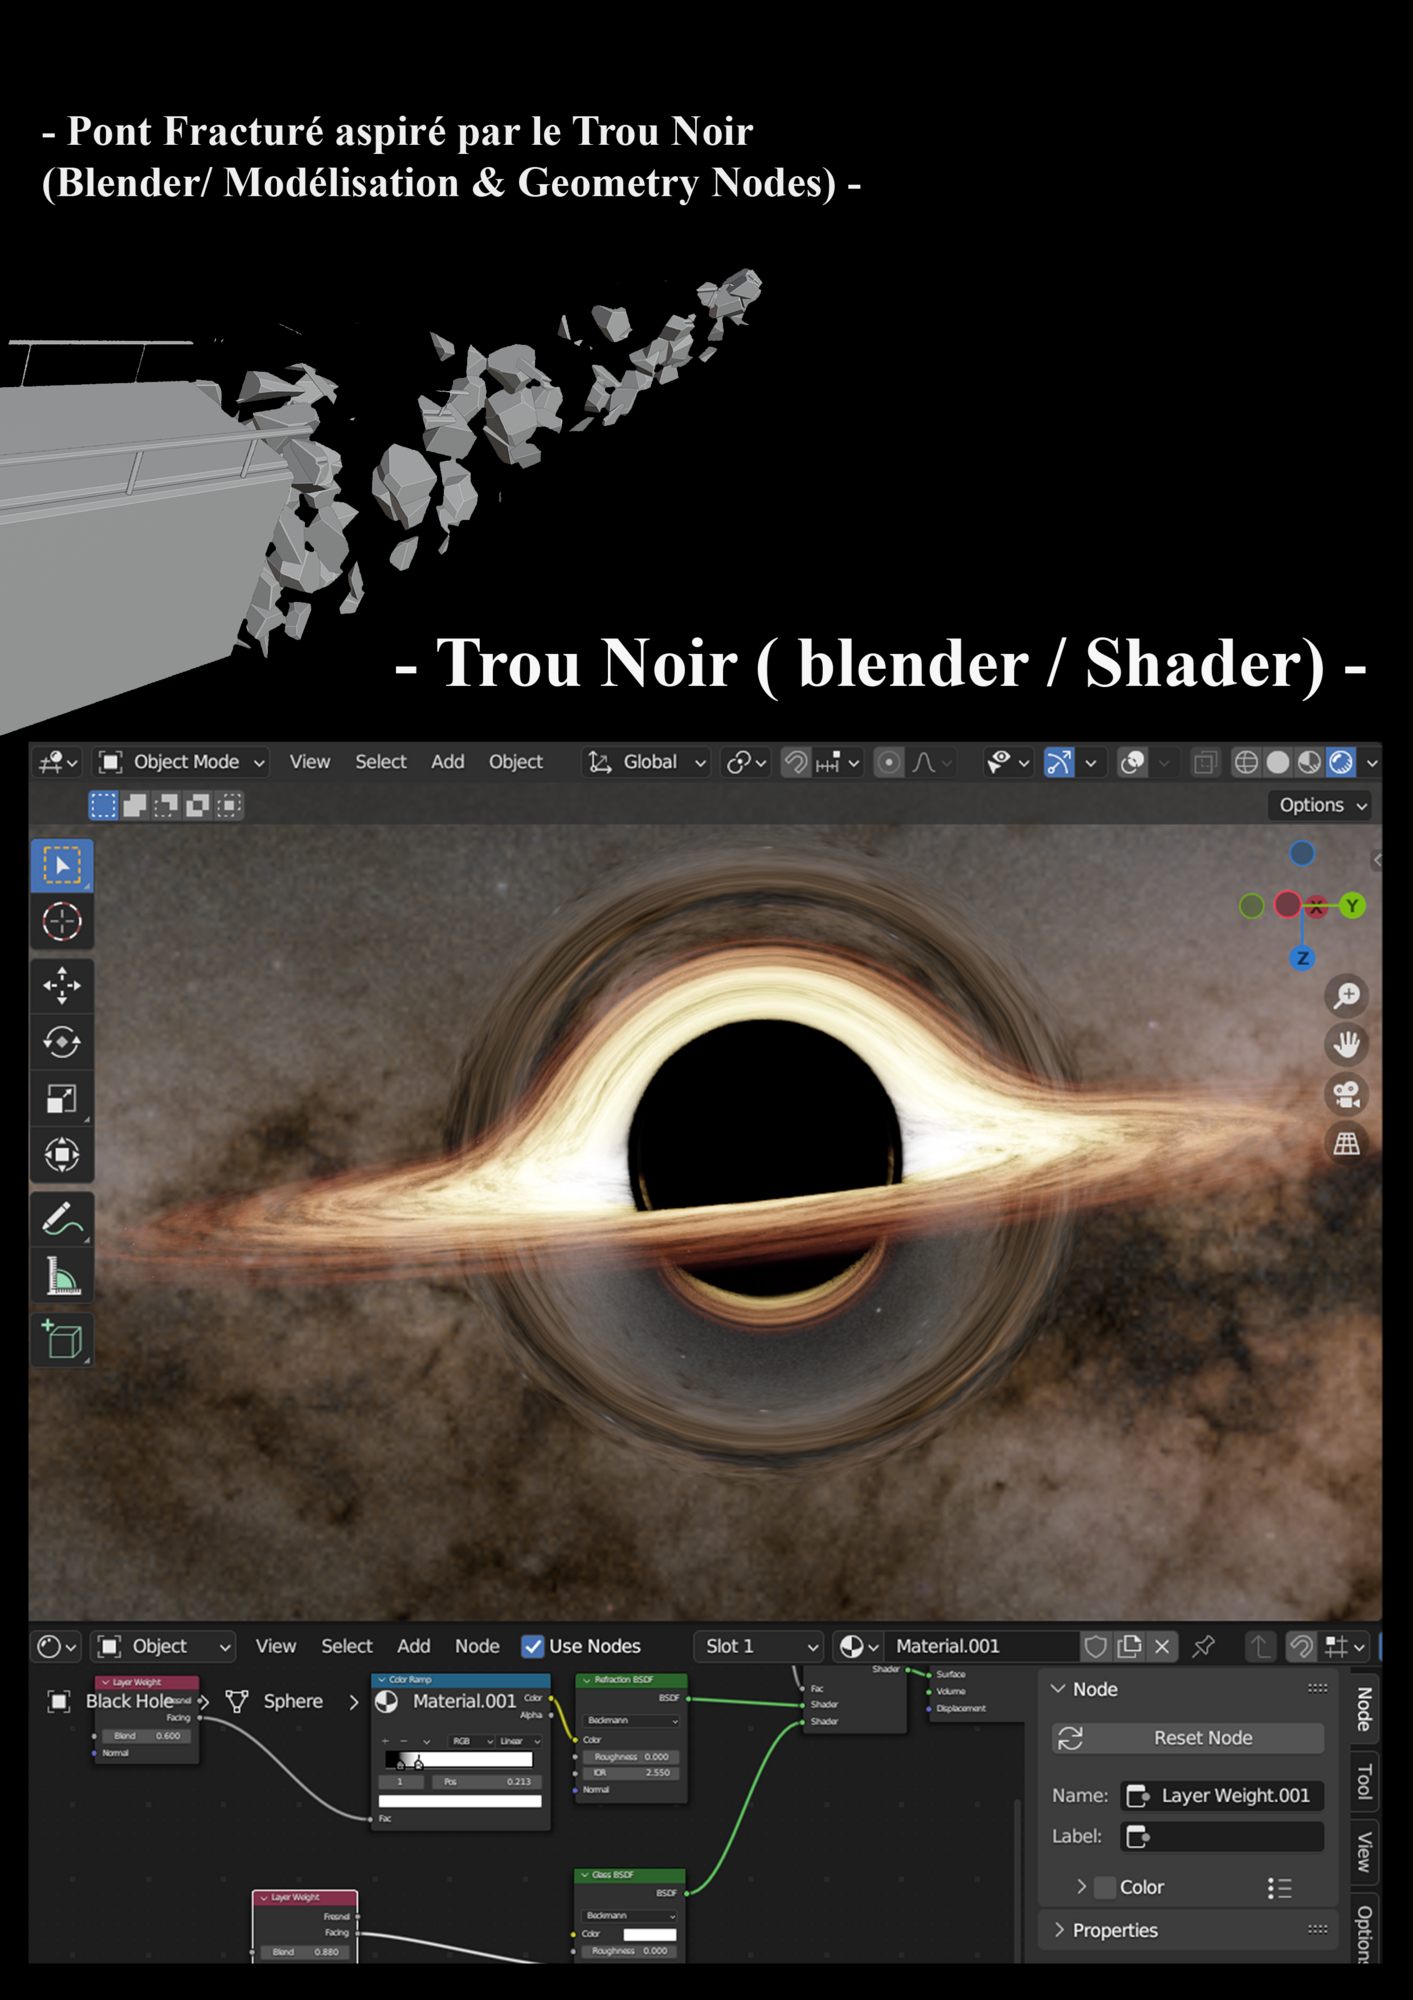
Task: Open the viewport Object menu
Action: pyautogui.click(x=516, y=762)
